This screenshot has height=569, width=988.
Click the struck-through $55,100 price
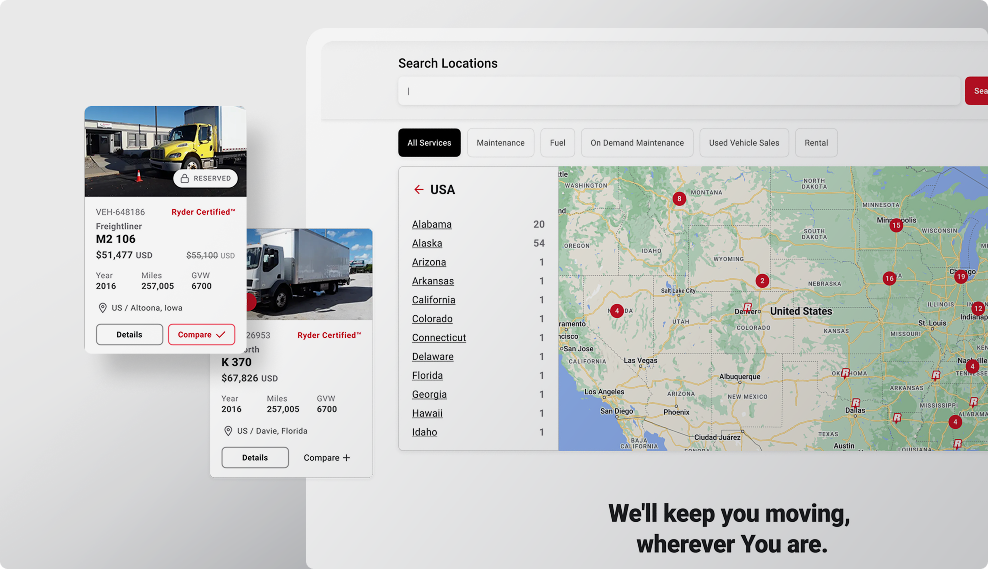pos(210,255)
